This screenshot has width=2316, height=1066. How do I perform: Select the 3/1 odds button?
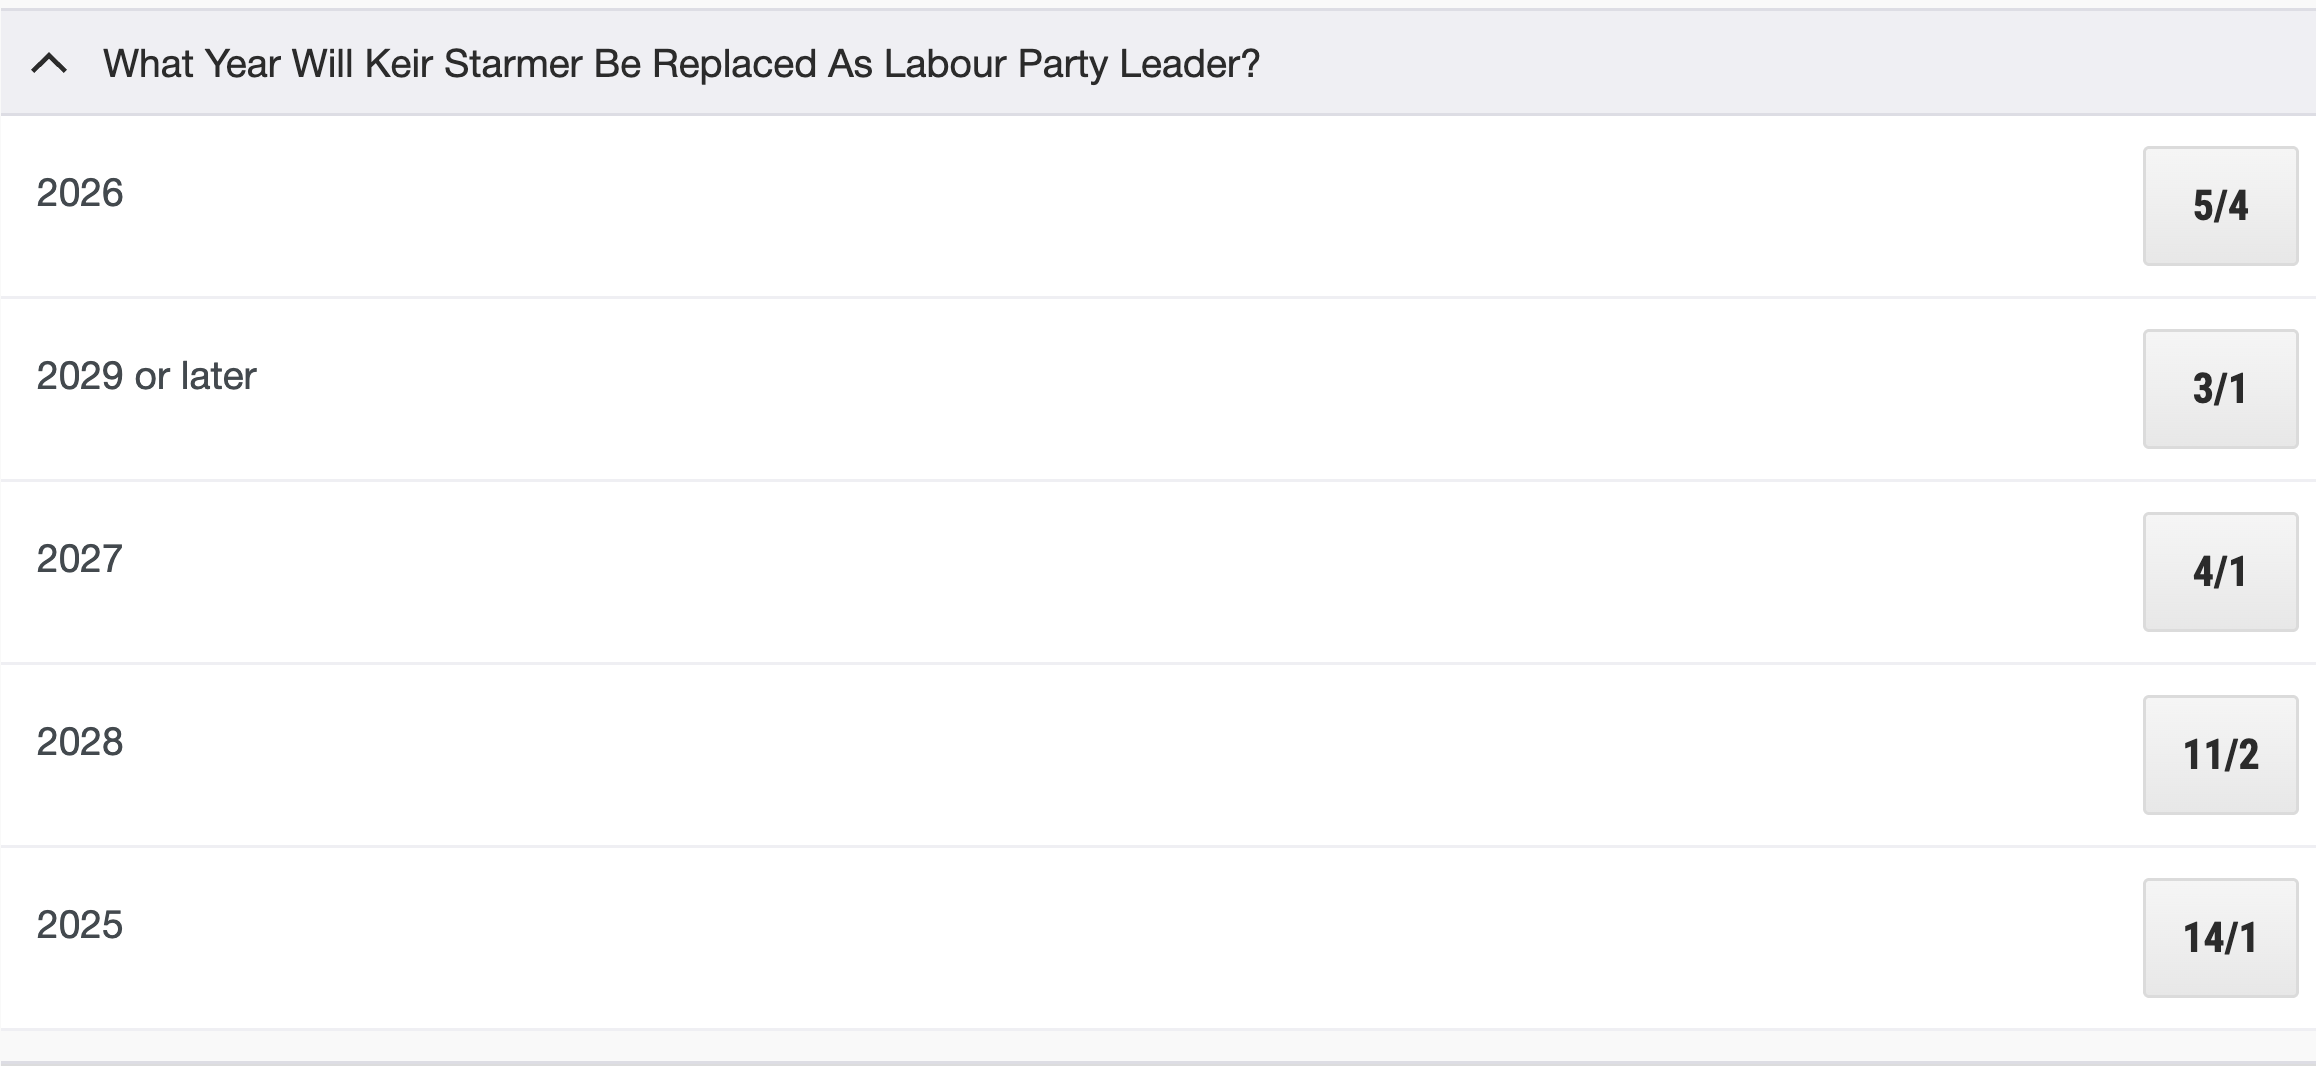point(2220,389)
